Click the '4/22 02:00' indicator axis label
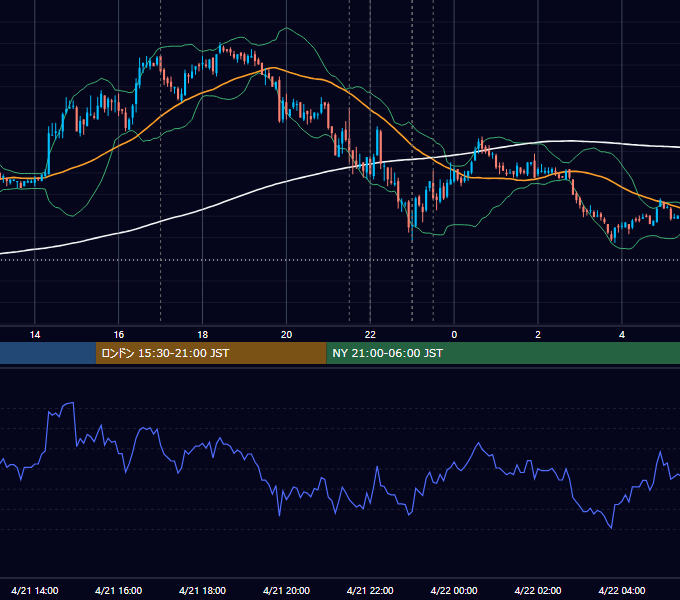This screenshot has width=680, height=600. [538, 590]
